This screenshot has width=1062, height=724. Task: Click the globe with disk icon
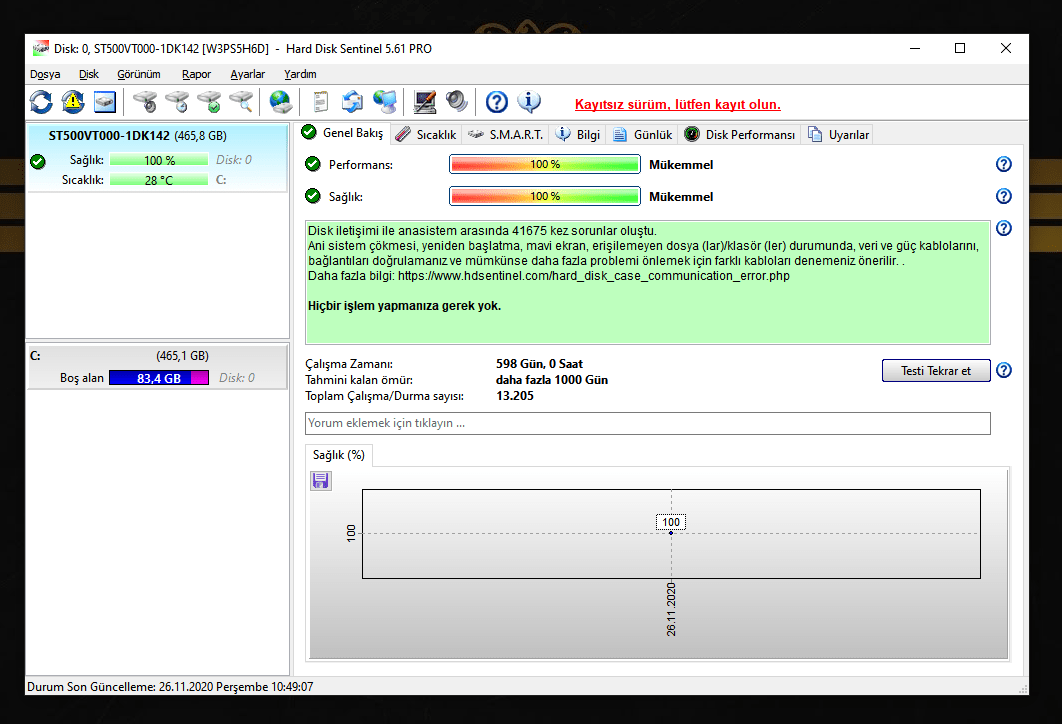pos(280,102)
